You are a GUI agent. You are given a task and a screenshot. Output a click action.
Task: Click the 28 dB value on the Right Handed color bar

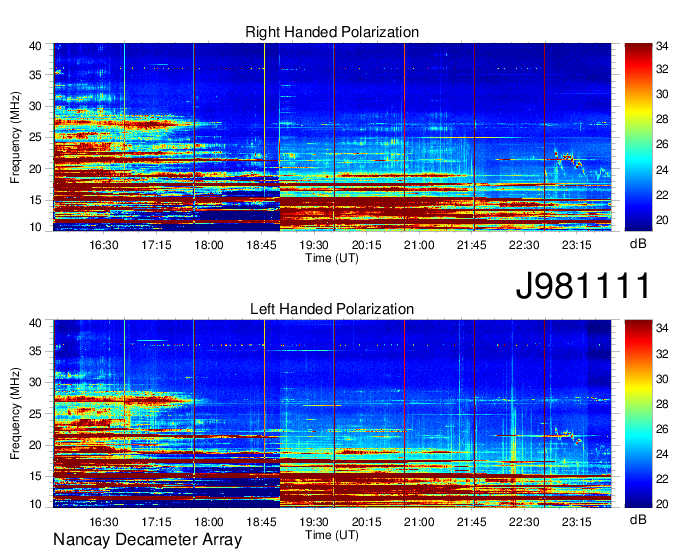662,119
